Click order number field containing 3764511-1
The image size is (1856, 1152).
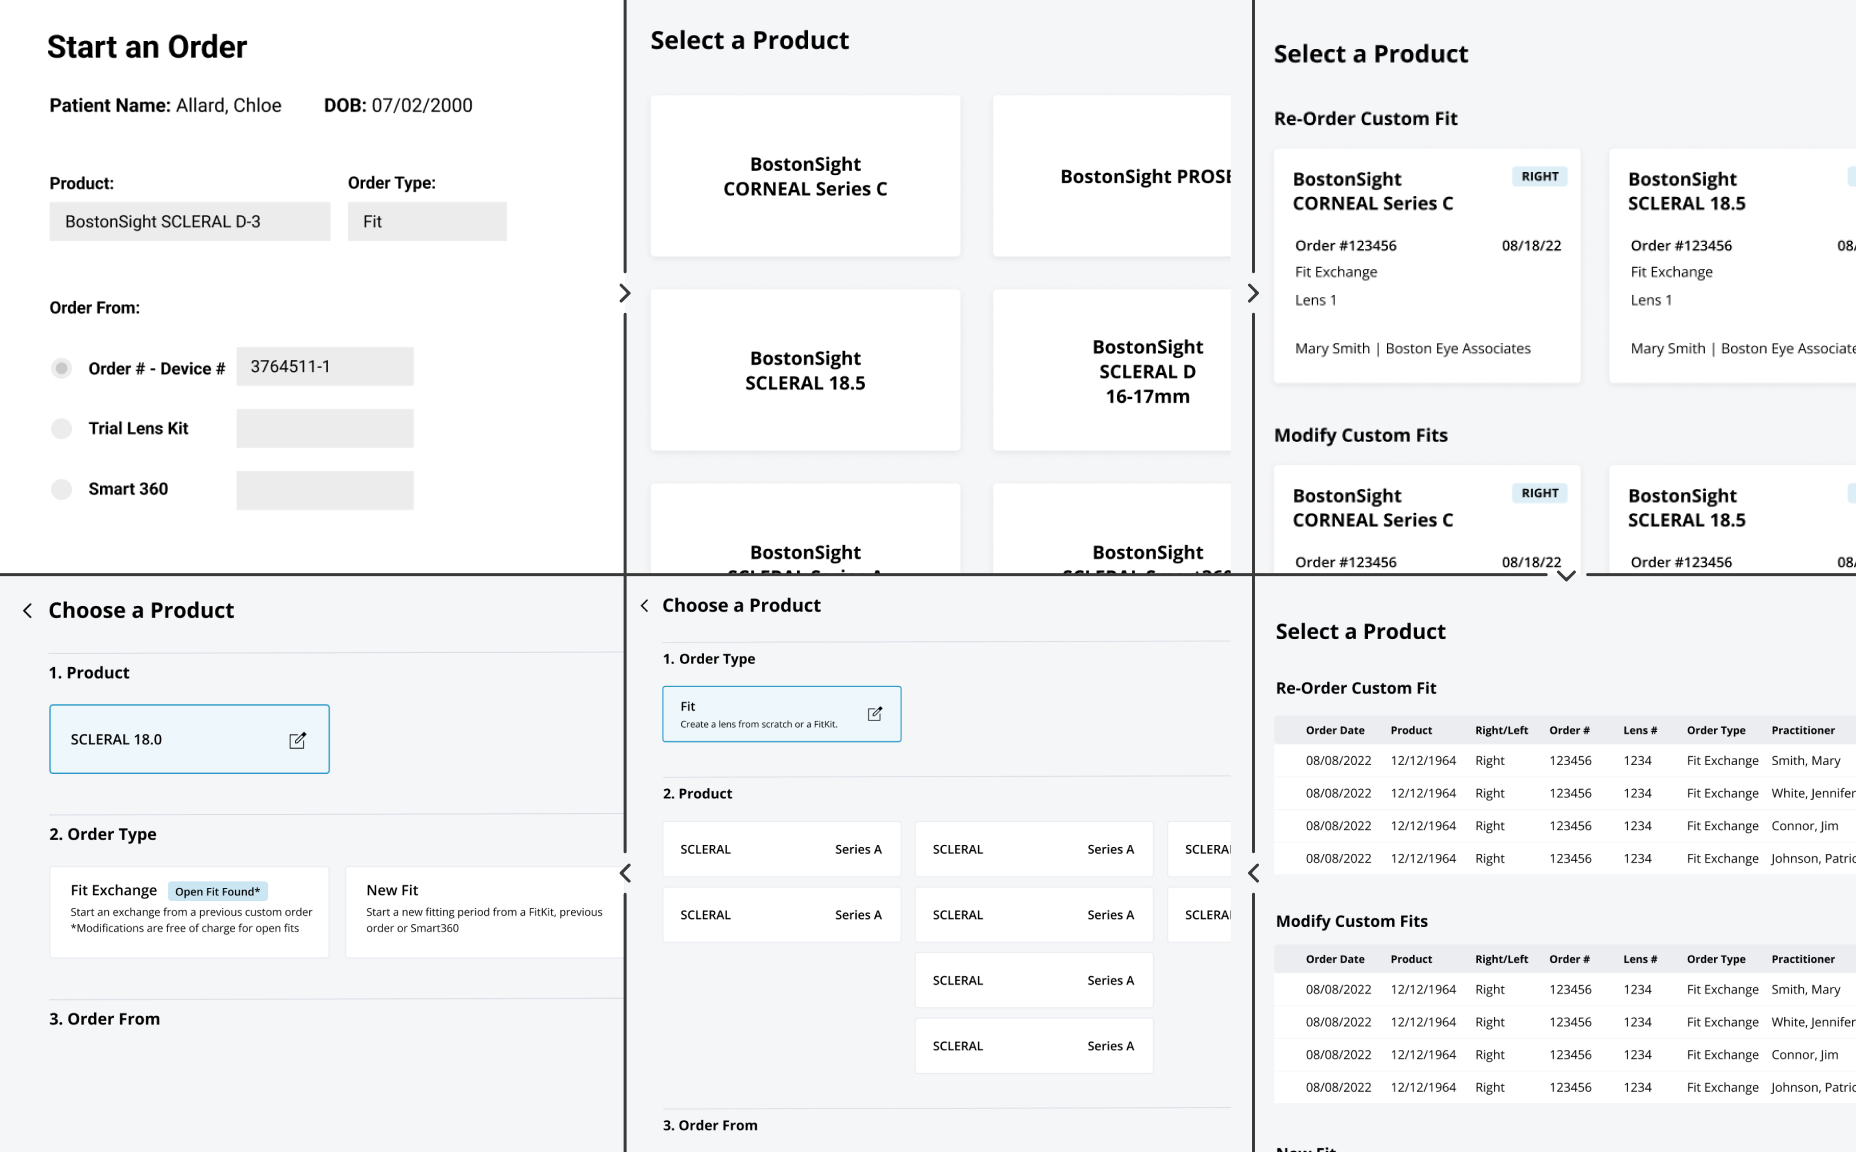(325, 366)
